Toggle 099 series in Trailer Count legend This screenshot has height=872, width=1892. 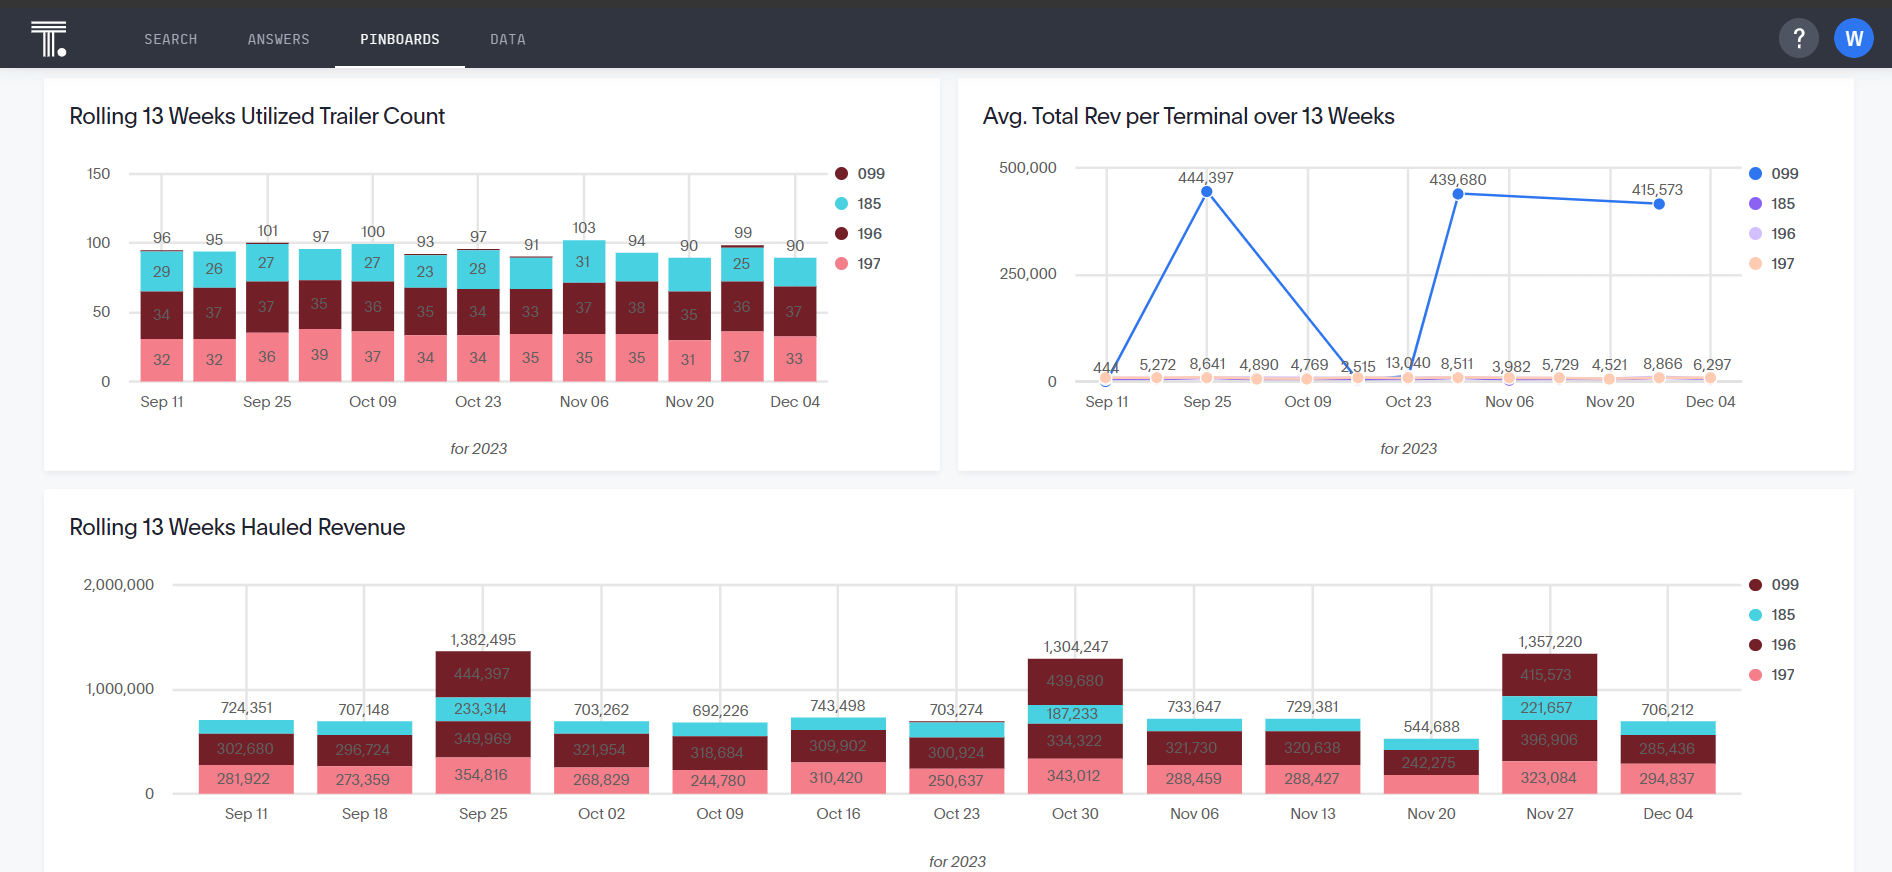(860, 174)
